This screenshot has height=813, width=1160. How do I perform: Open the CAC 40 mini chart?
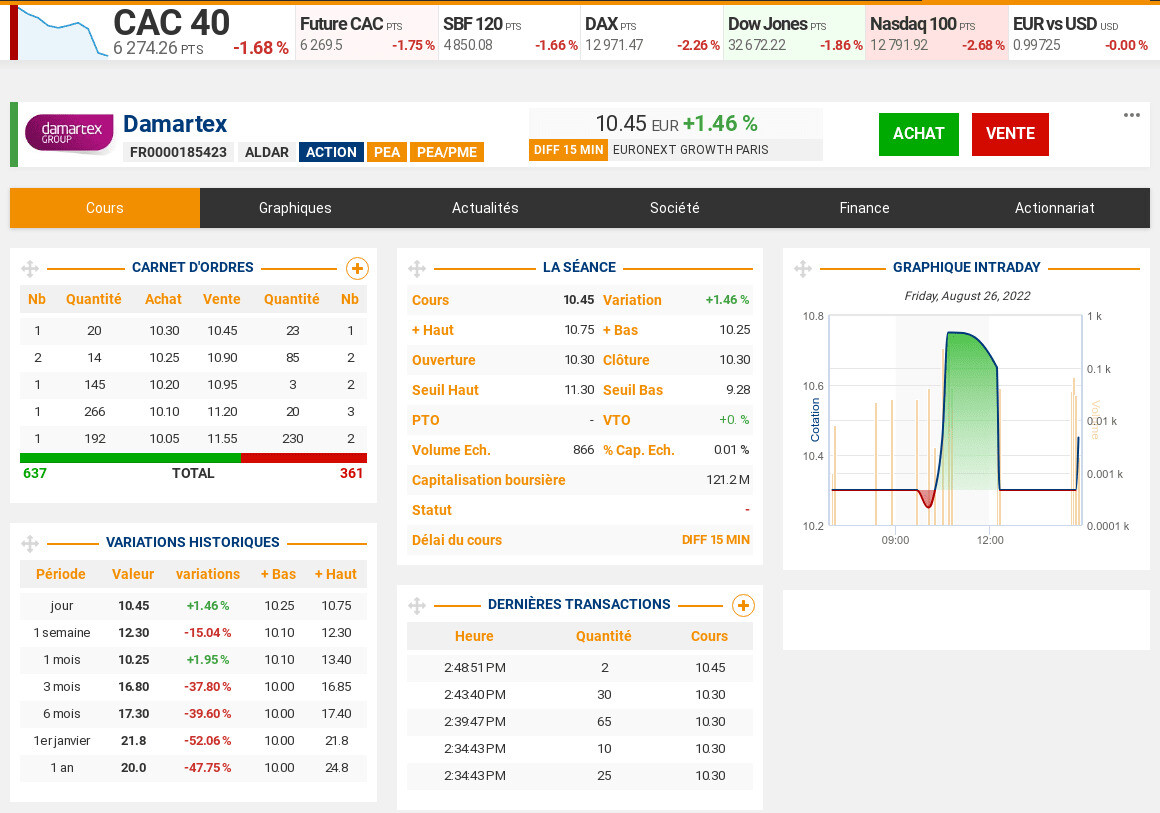[x=63, y=33]
